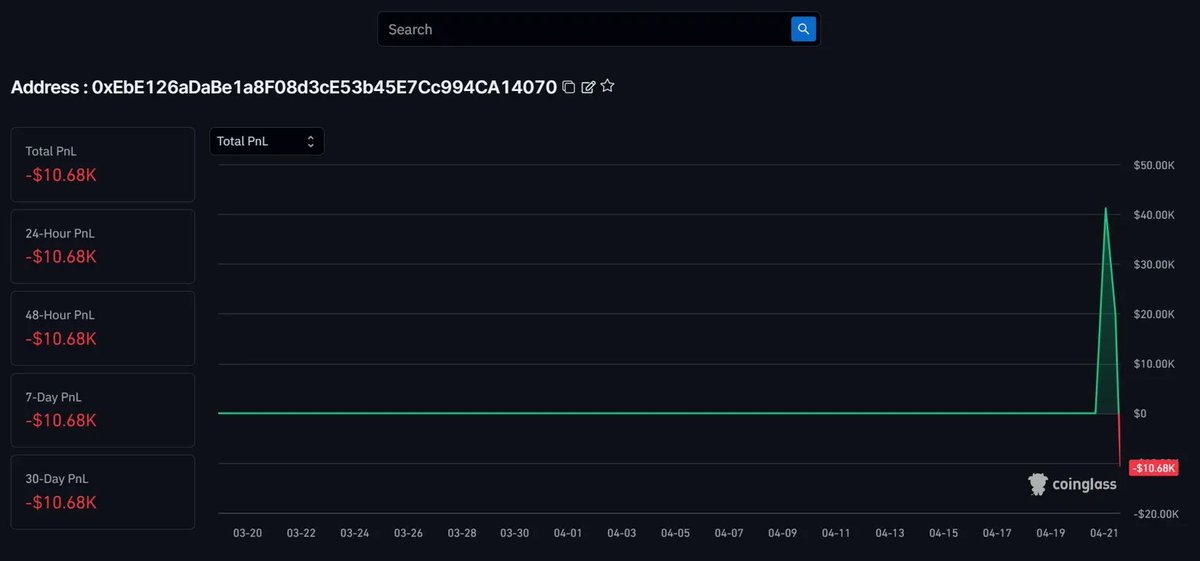The image size is (1200, 561).
Task: Click the edit note icon beside the address
Action: point(588,87)
